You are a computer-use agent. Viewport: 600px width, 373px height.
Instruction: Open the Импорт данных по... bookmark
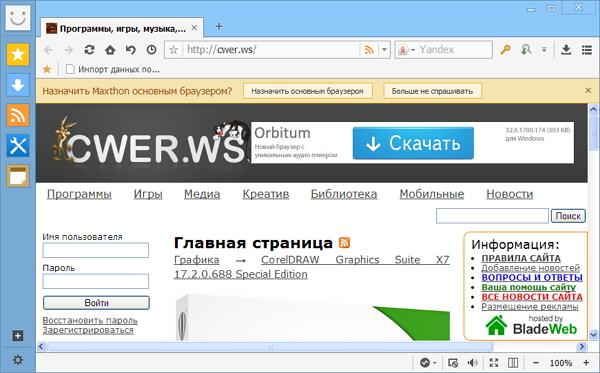(x=113, y=69)
